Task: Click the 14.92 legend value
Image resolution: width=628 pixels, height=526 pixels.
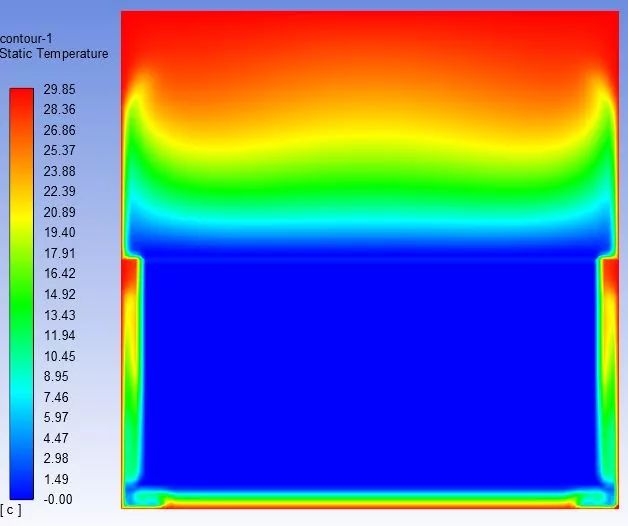Action: tap(59, 294)
